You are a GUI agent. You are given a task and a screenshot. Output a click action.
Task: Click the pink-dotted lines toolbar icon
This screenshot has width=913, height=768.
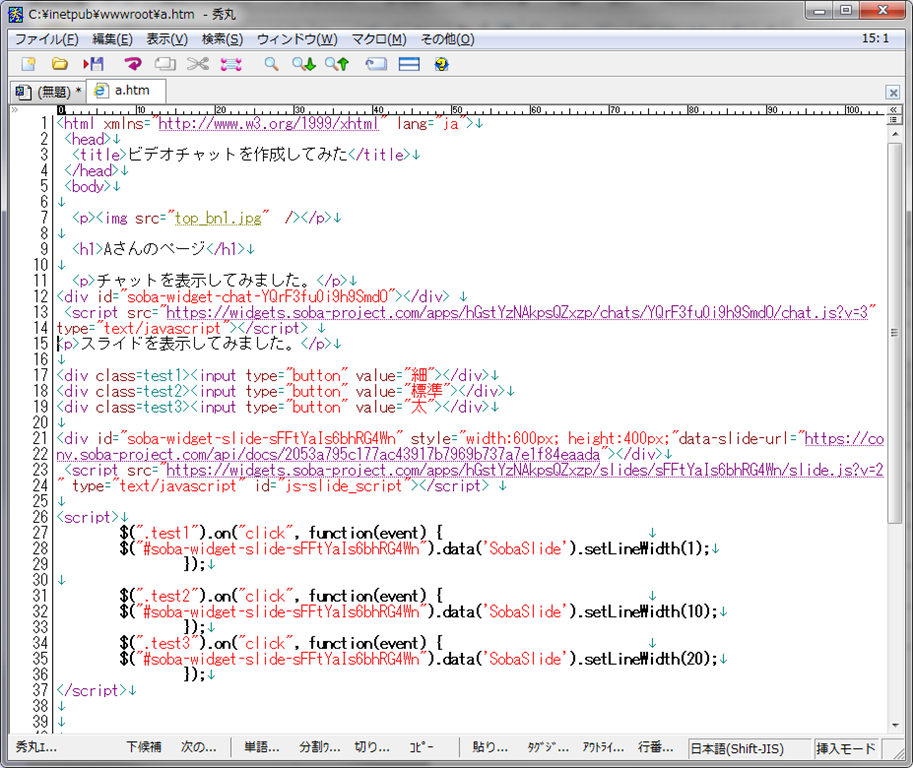[x=231, y=64]
